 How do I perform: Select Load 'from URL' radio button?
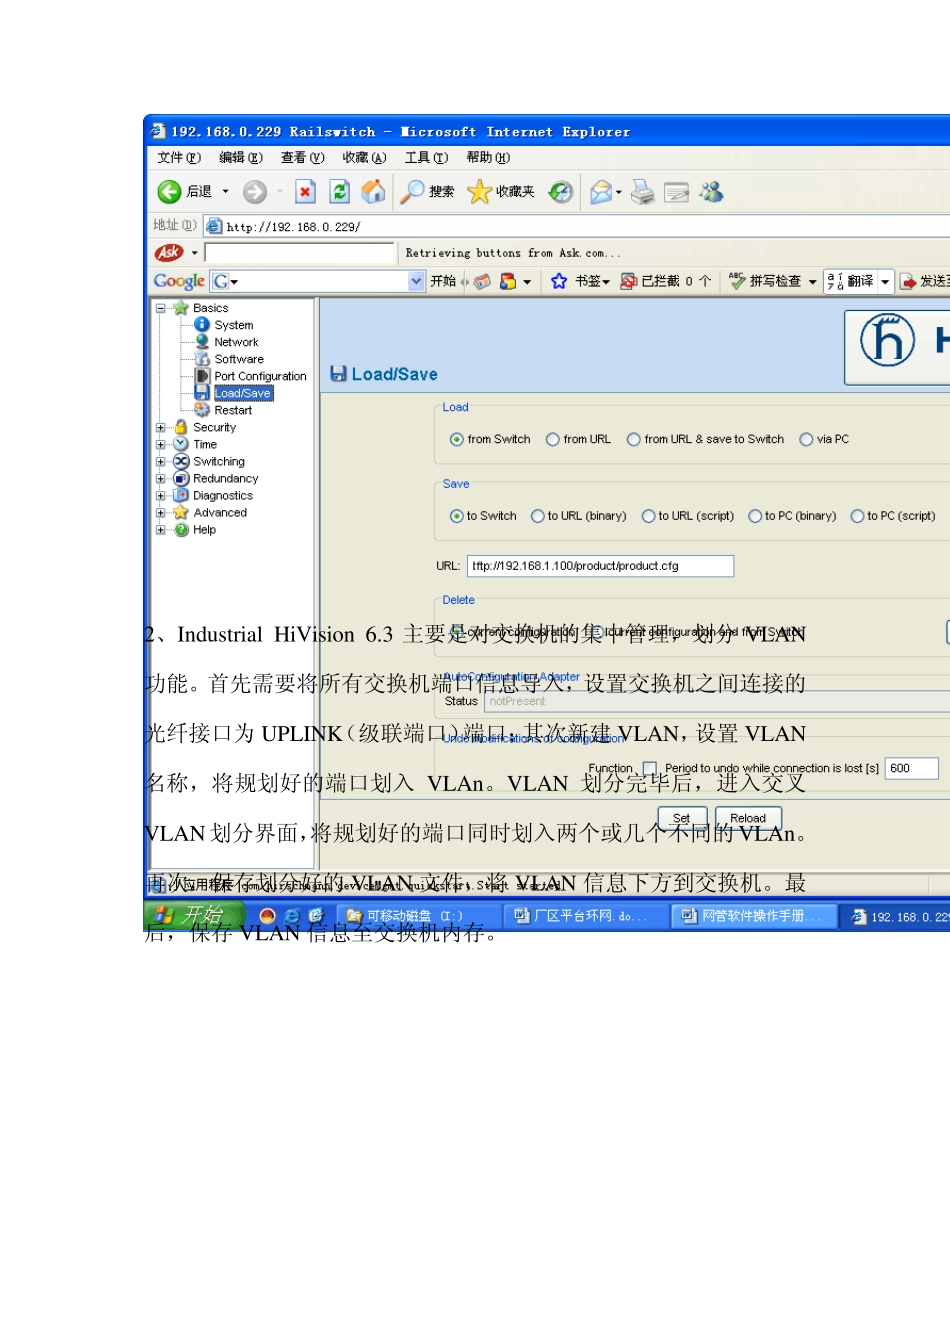pos(552,439)
